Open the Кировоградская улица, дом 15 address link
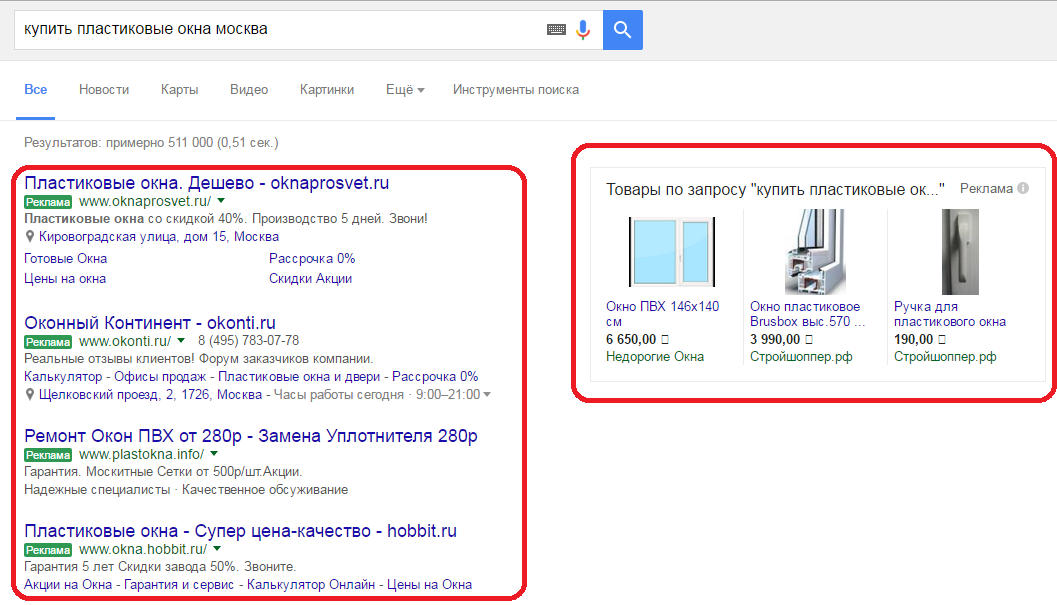The width and height of the screenshot is (1057, 605). (159, 237)
